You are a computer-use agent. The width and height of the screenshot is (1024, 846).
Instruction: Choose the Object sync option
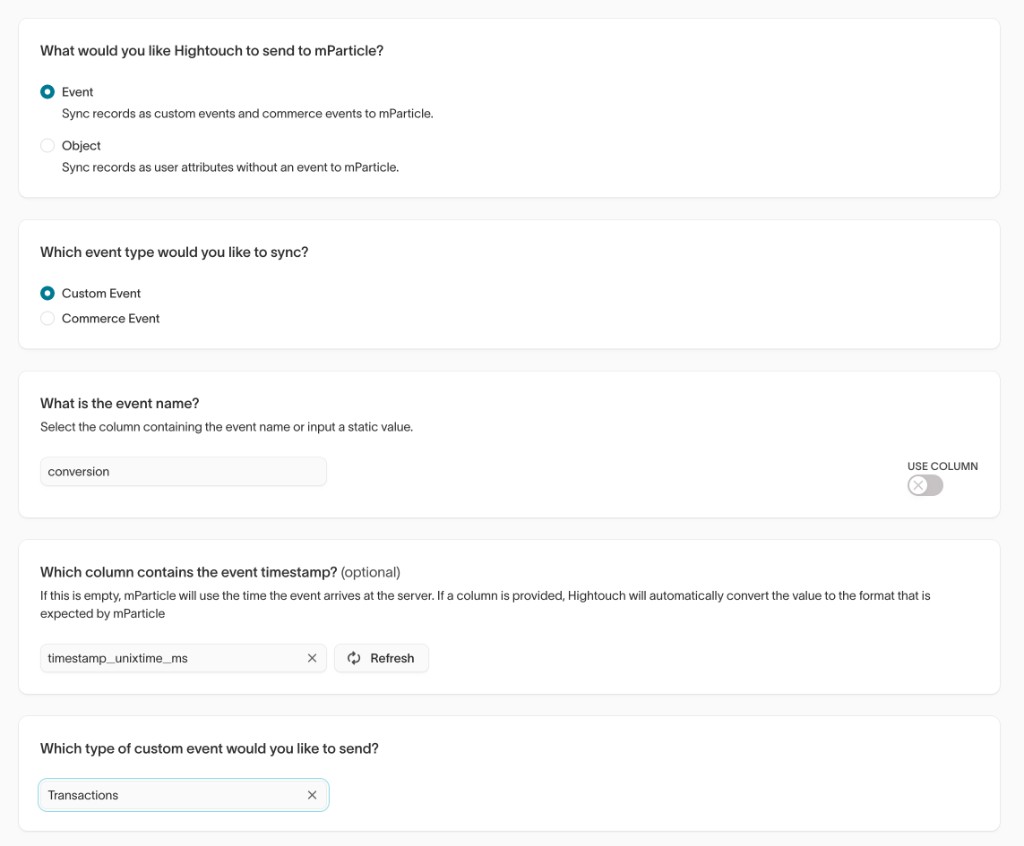click(x=47, y=146)
